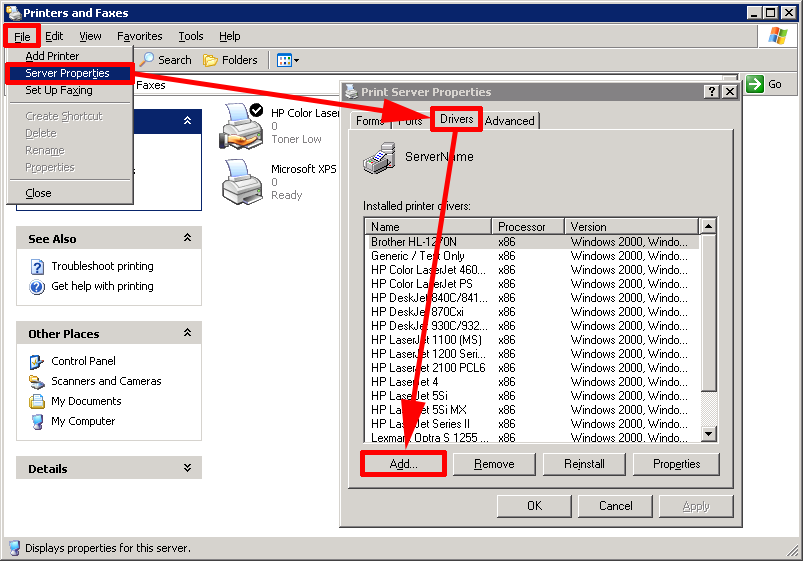Click Close in the File menu

tap(70, 193)
